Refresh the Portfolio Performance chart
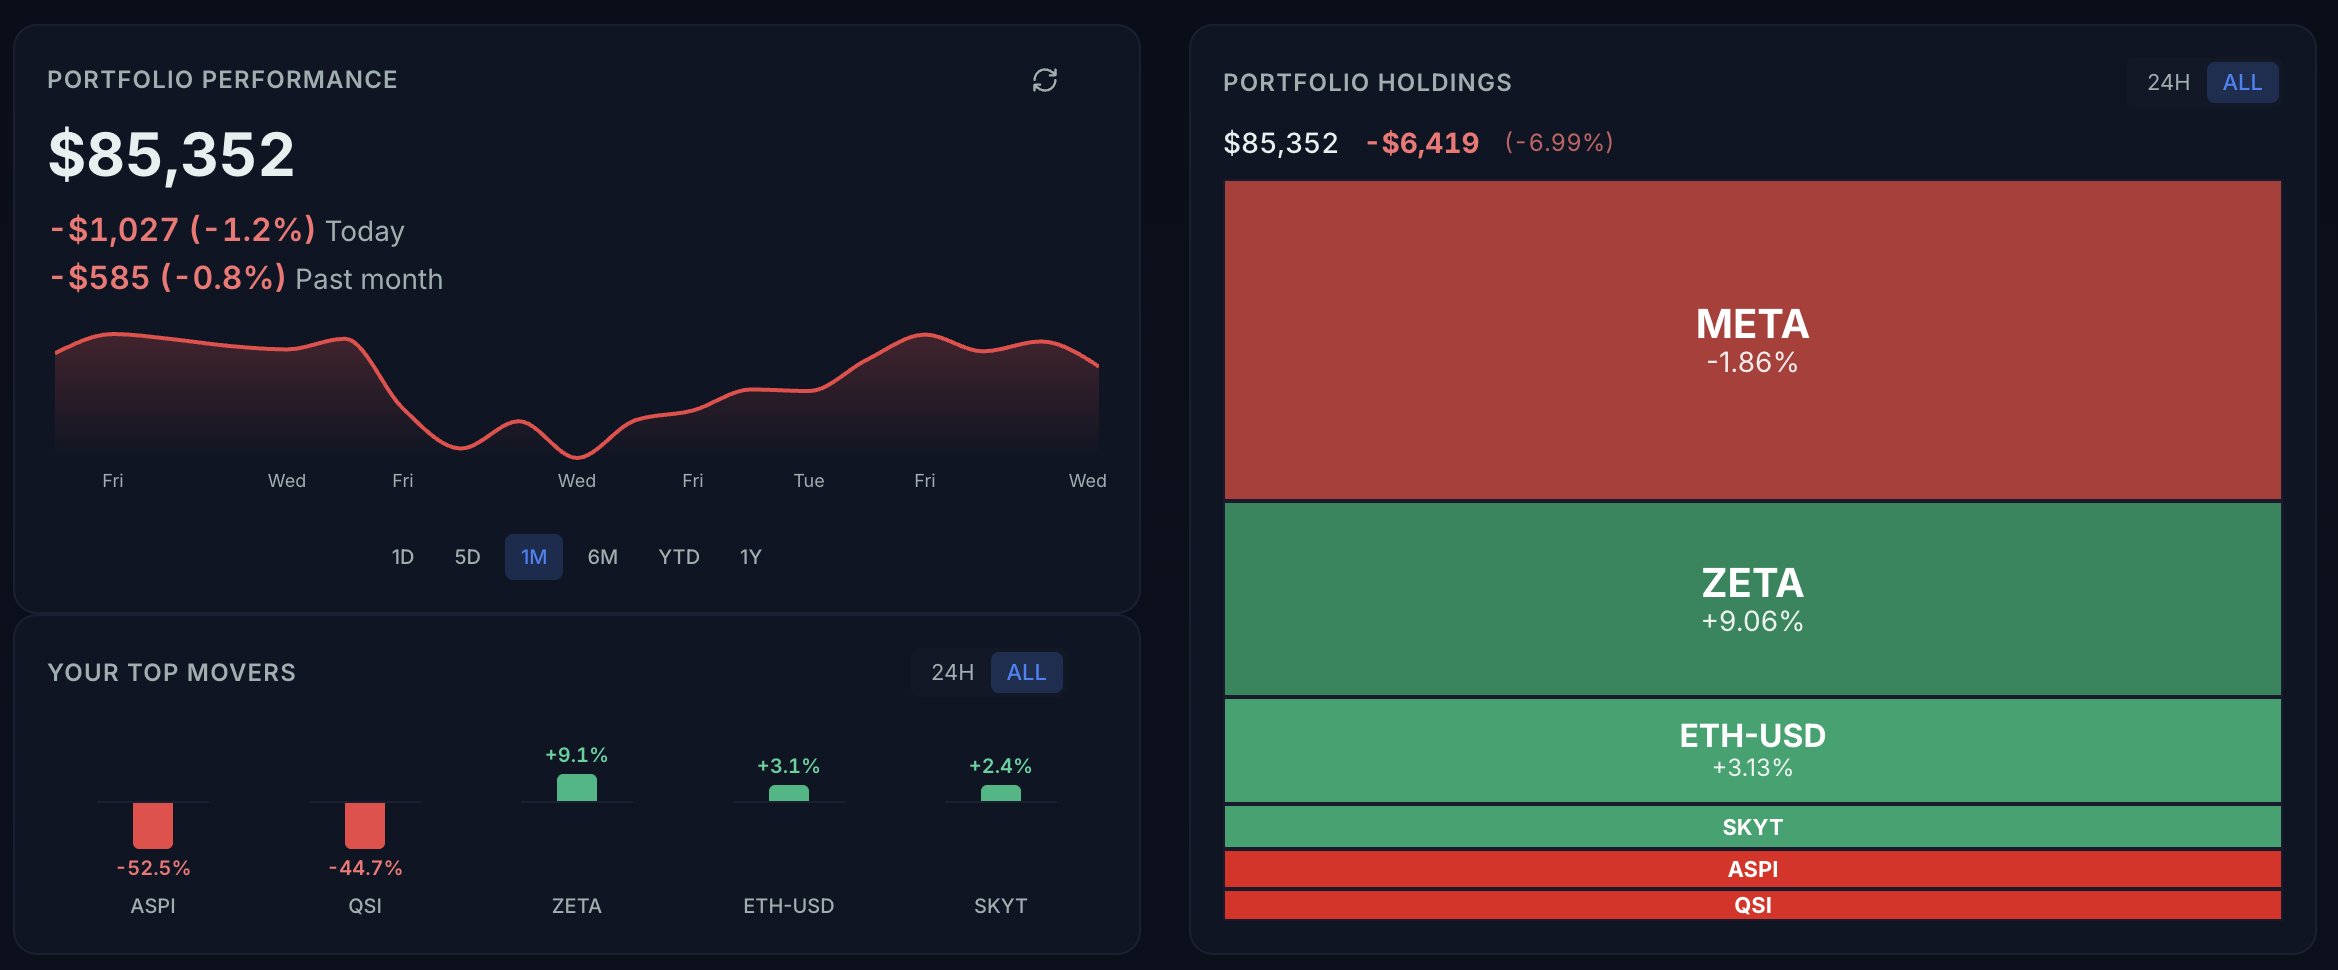This screenshot has height=970, width=2338. point(1045,80)
